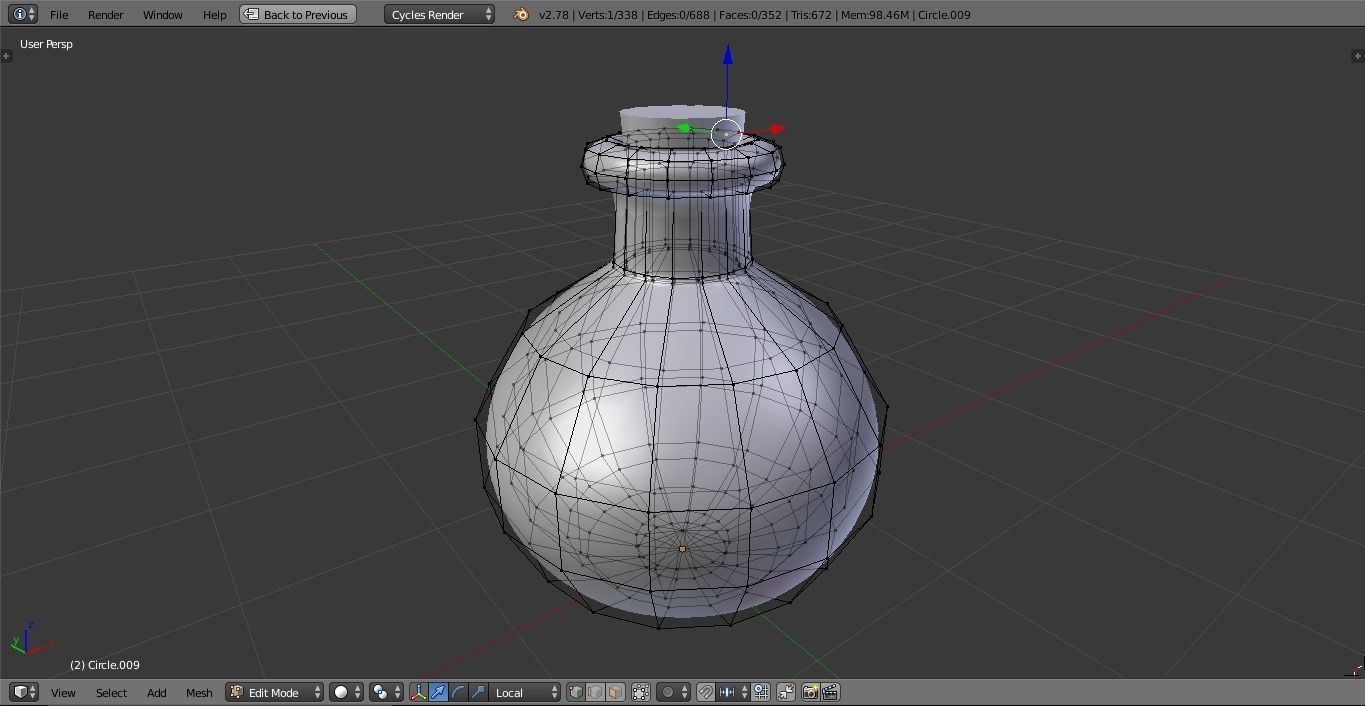The width and height of the screenshot is (1365, 706).
Task: Switch to vertex select mode
Action: pyautogui.click(x=575, y=692)
